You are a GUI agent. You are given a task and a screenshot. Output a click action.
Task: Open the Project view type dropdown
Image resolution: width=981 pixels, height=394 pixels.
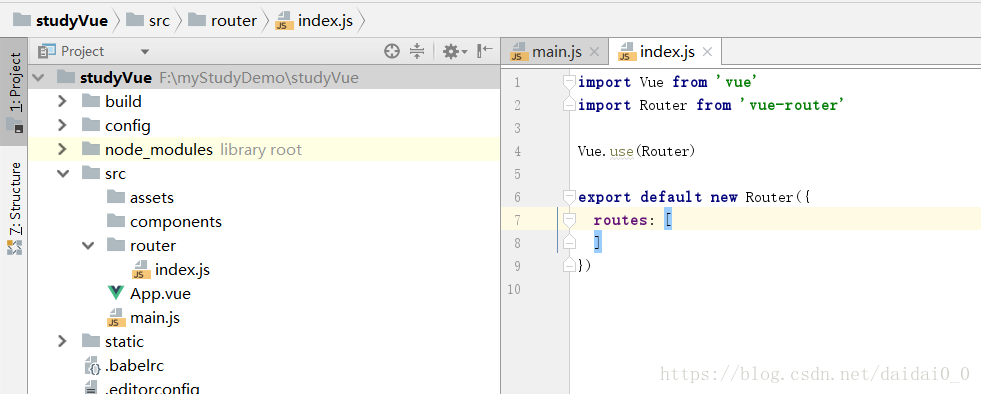coord(145,52)
